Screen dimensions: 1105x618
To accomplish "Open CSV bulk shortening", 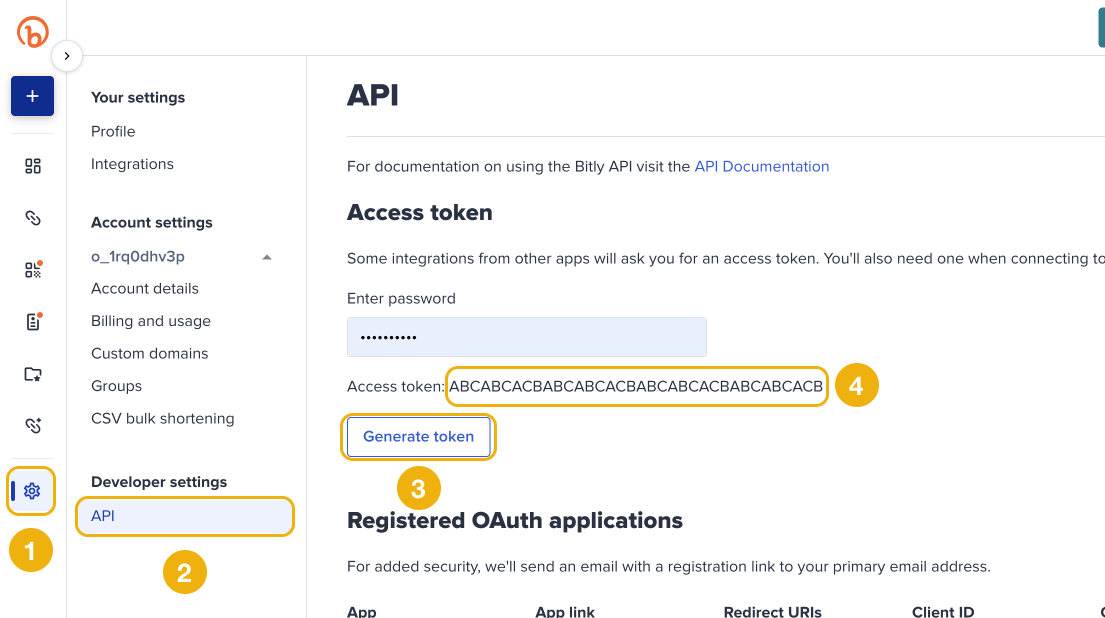I will [x=163, y=418].
